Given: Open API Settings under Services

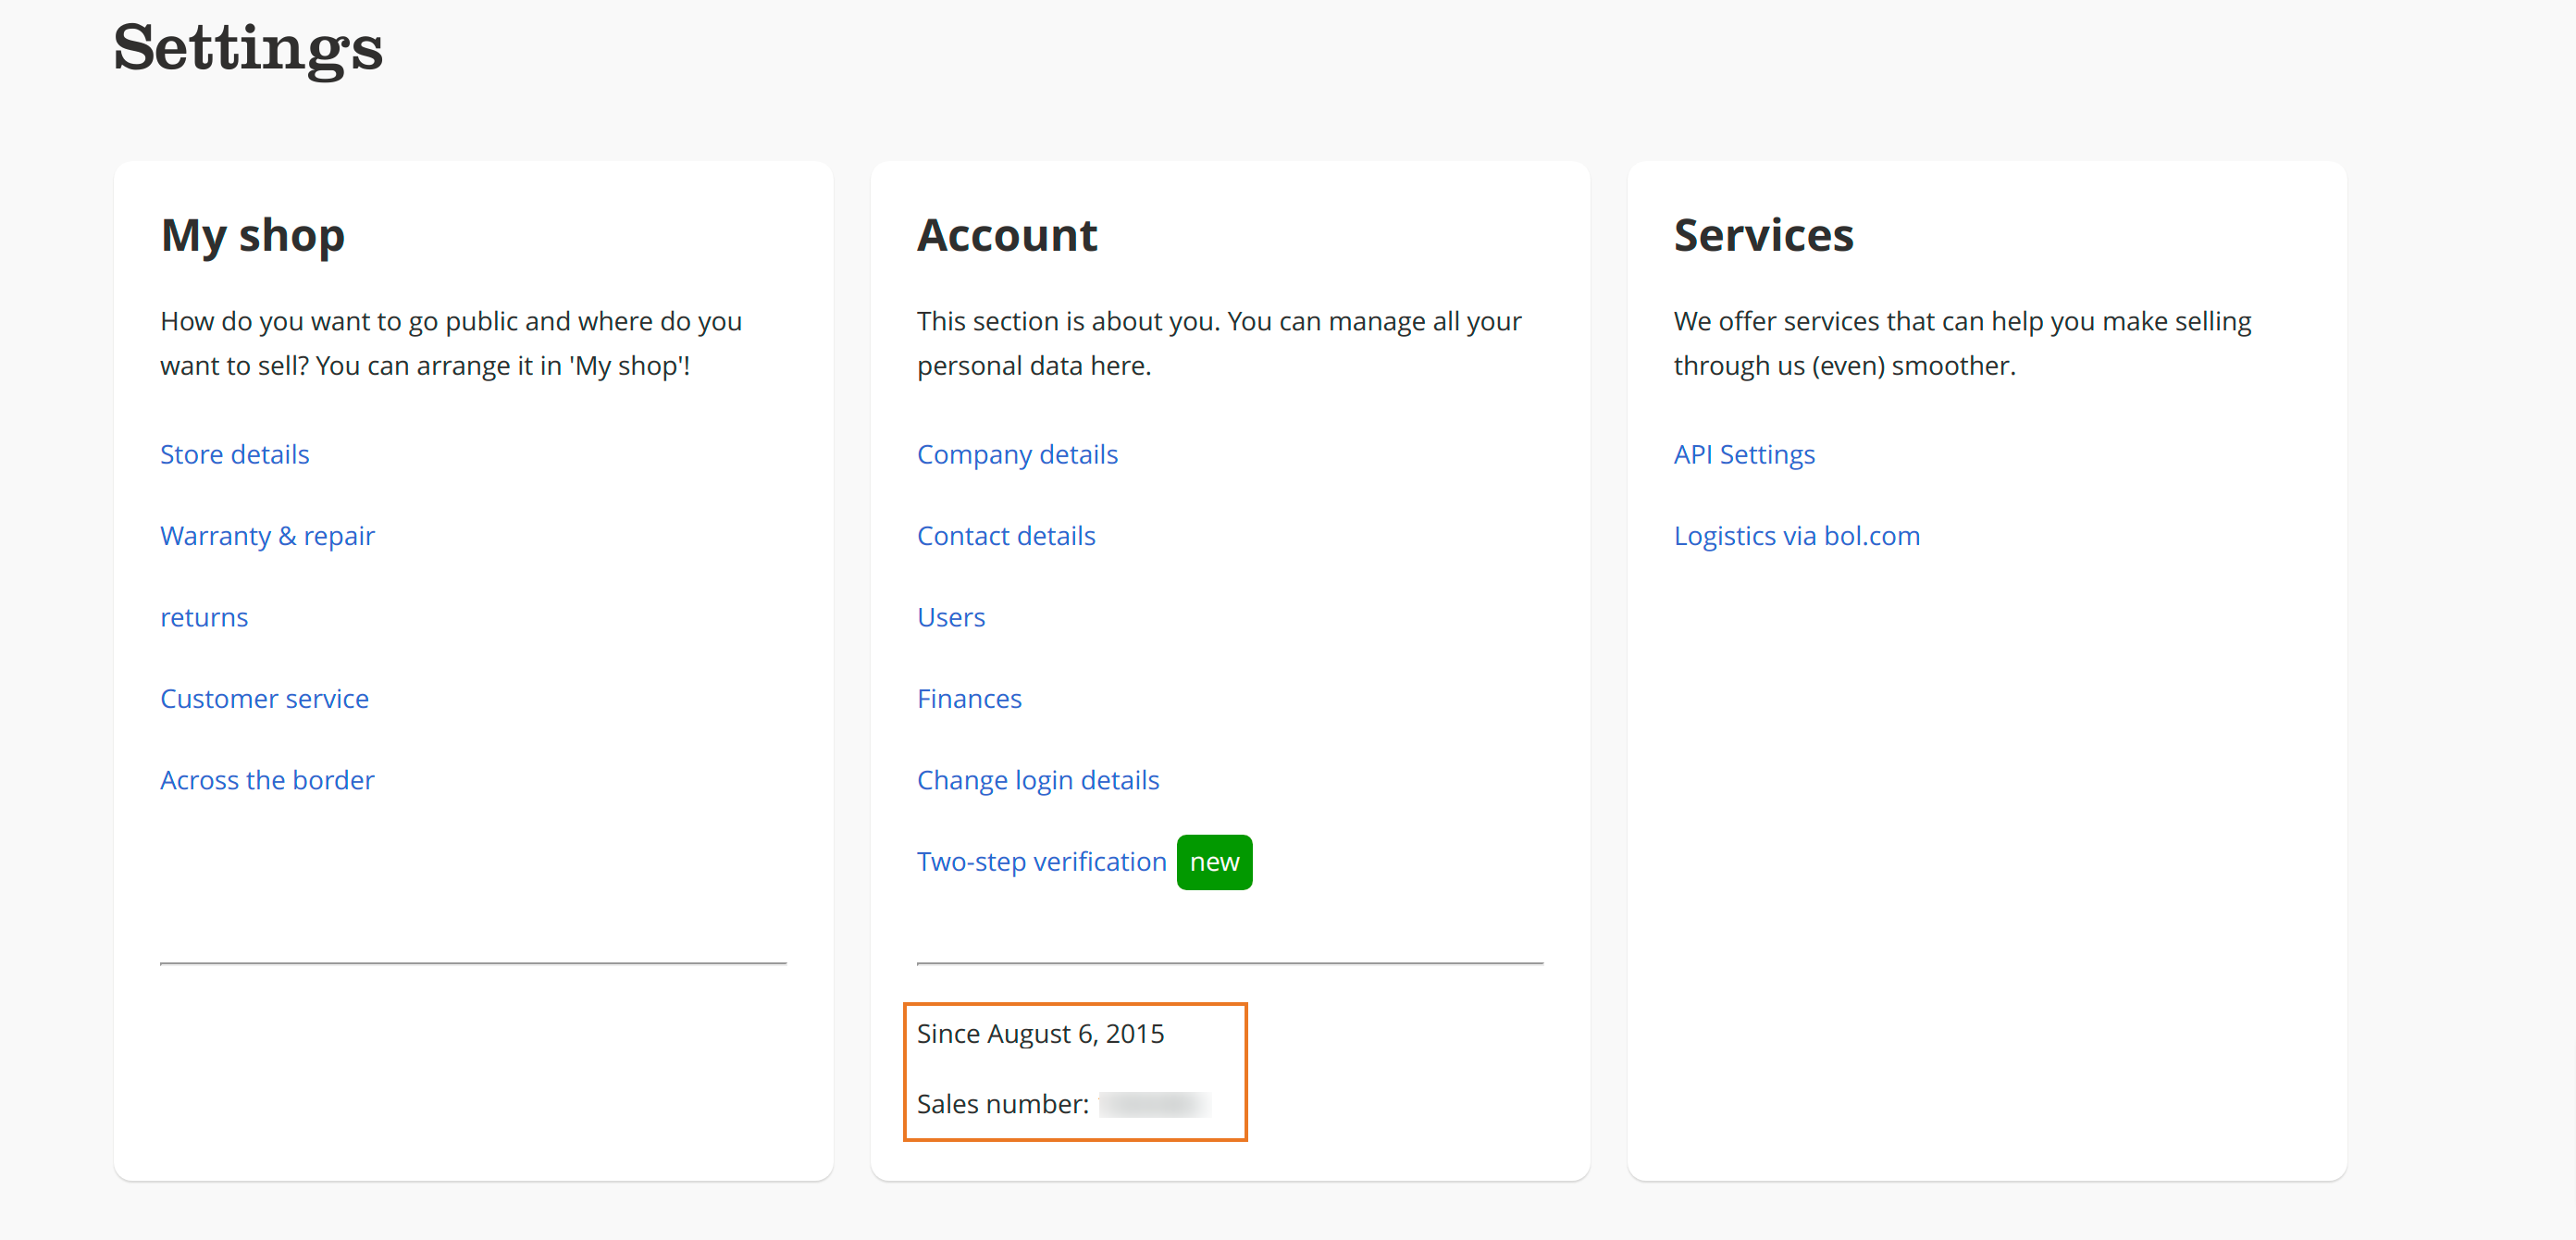Looking at the screenshot, I should pyautogui.click(x=1744, y=454).
